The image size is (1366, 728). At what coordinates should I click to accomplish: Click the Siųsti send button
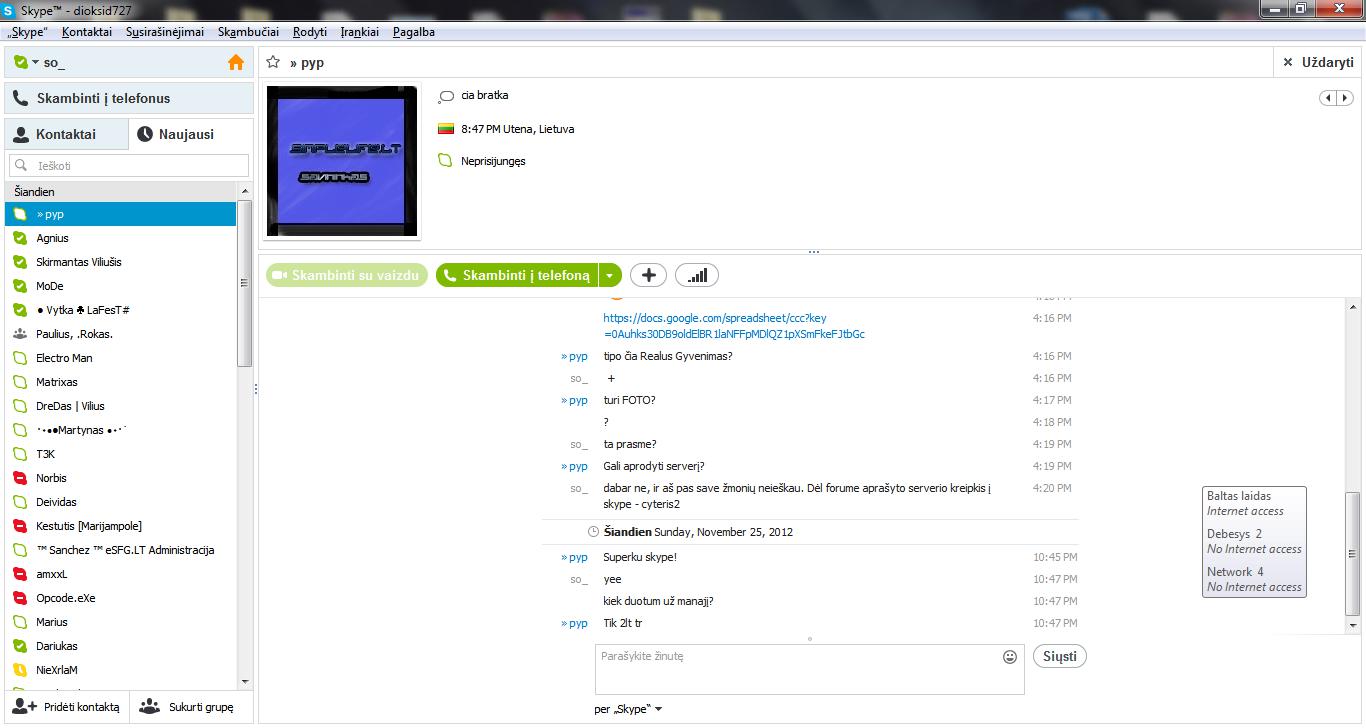(1060, 656)
